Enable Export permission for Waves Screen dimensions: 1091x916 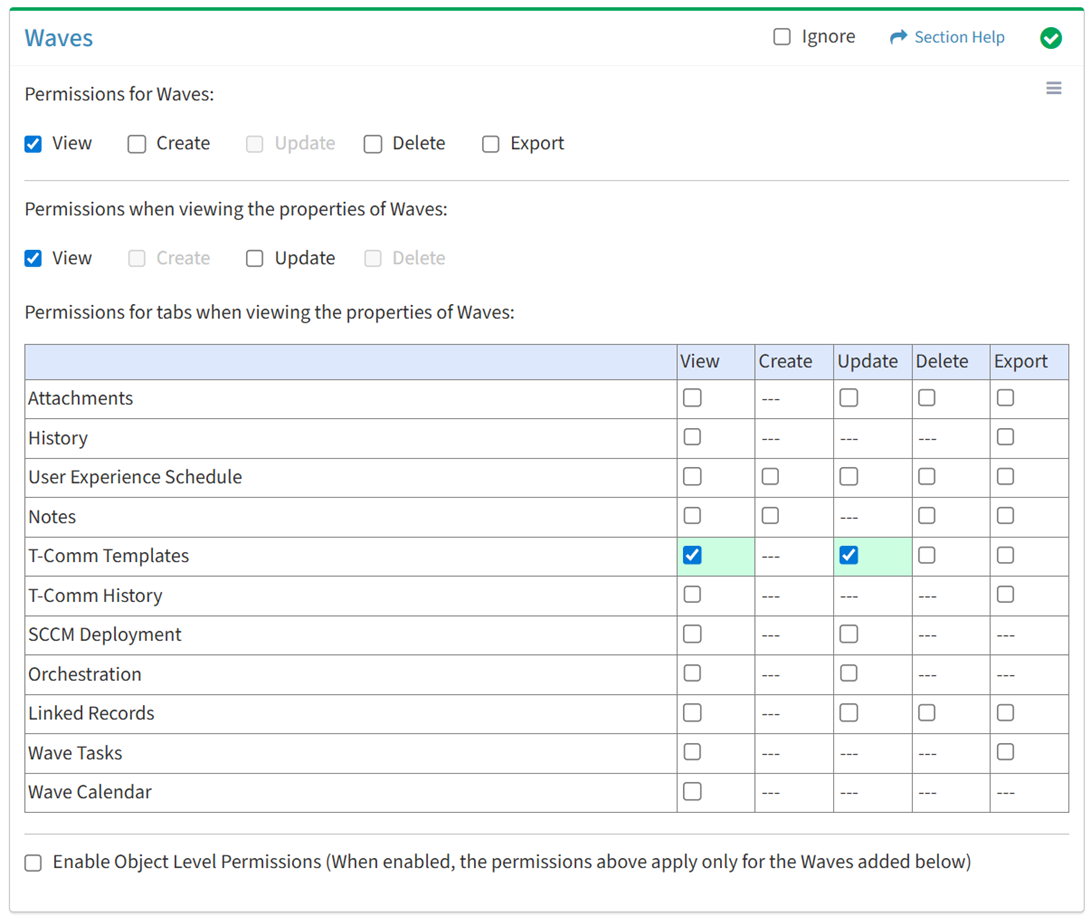click(x=491, y=144)
